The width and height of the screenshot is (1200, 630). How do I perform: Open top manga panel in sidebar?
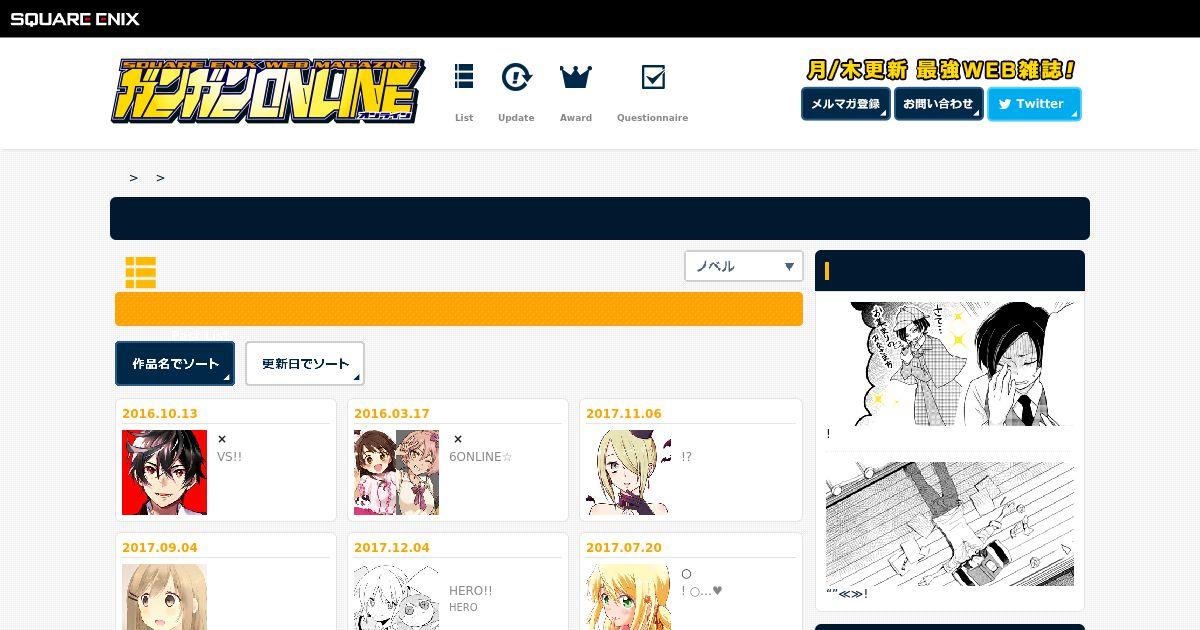950,364
